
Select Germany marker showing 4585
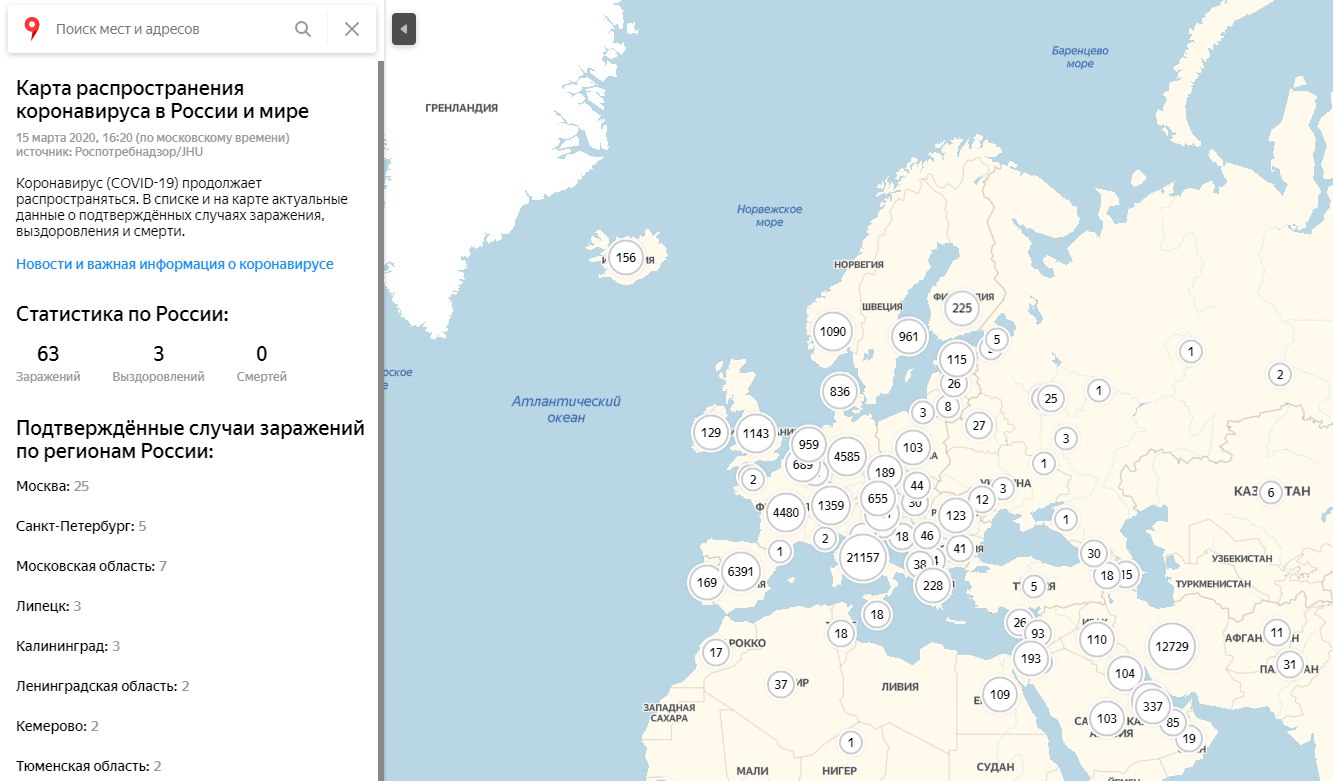pyautogui.click(x=847, y=457)
